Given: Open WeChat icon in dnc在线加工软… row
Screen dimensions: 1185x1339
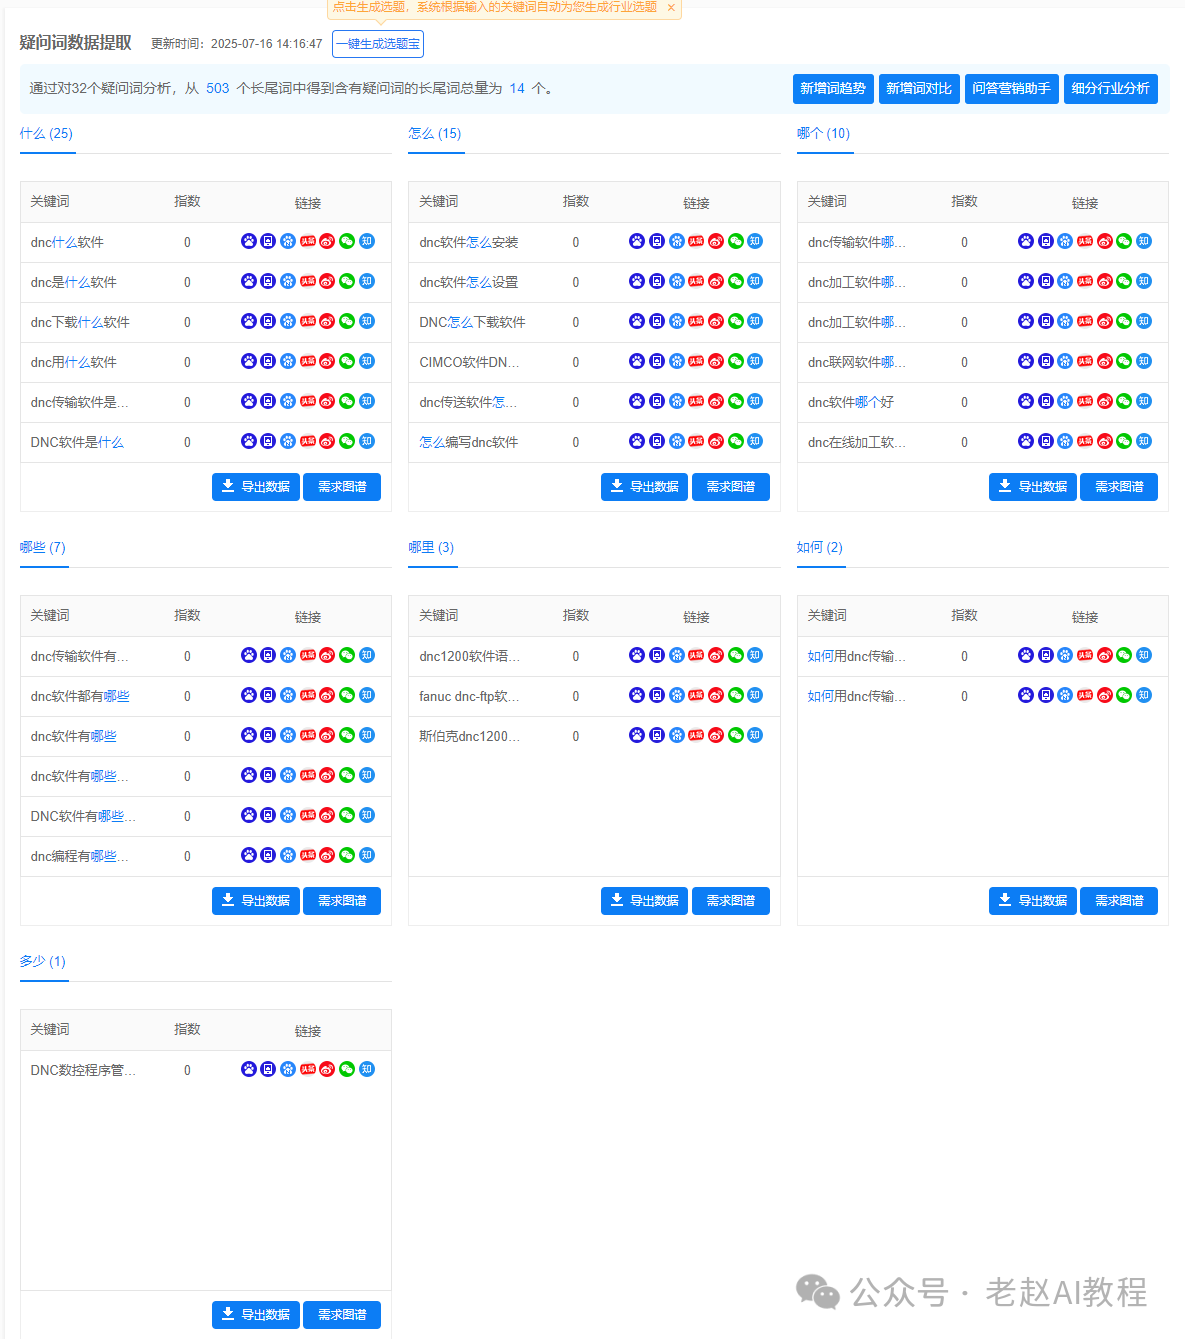Looking at the screenshot, I should [1124, 441].
